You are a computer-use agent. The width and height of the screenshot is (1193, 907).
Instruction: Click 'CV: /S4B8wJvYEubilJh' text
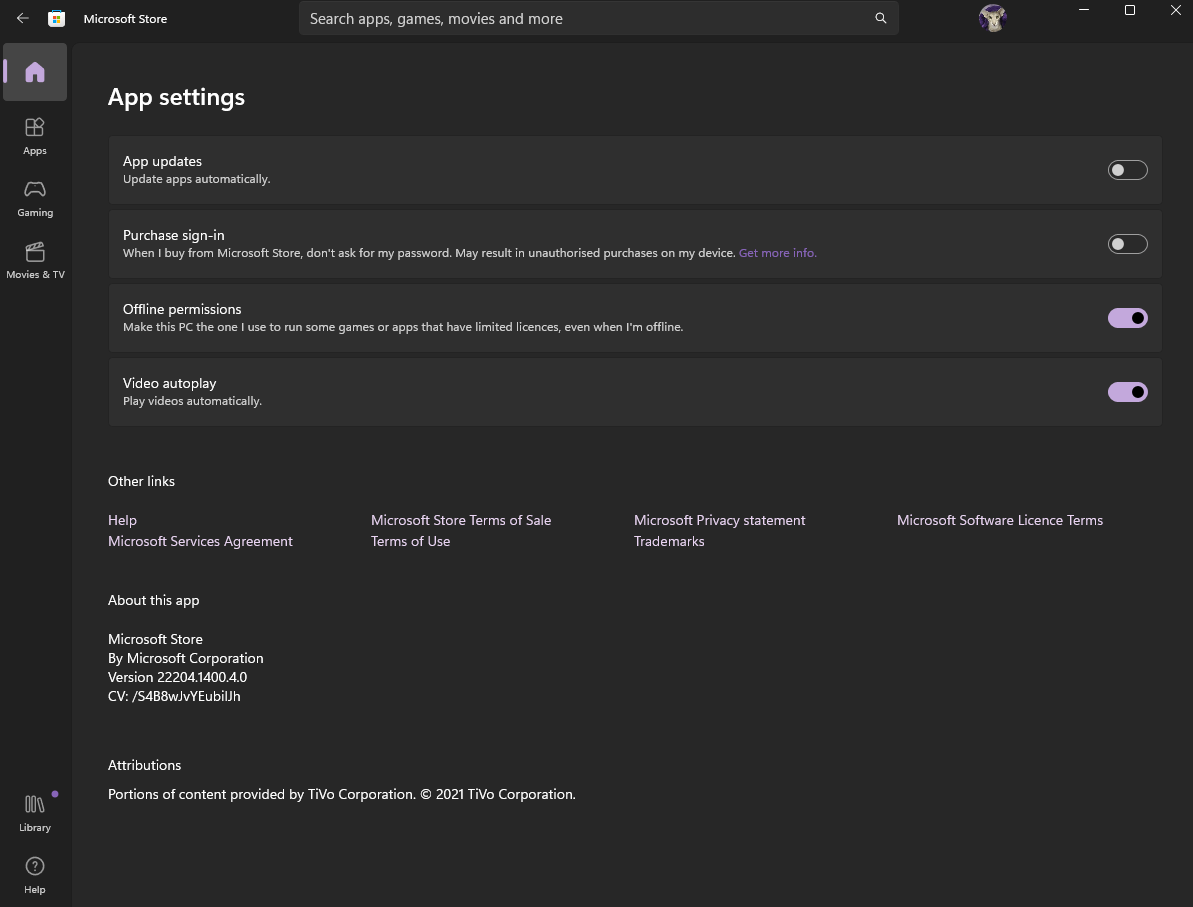pos(174,696)
